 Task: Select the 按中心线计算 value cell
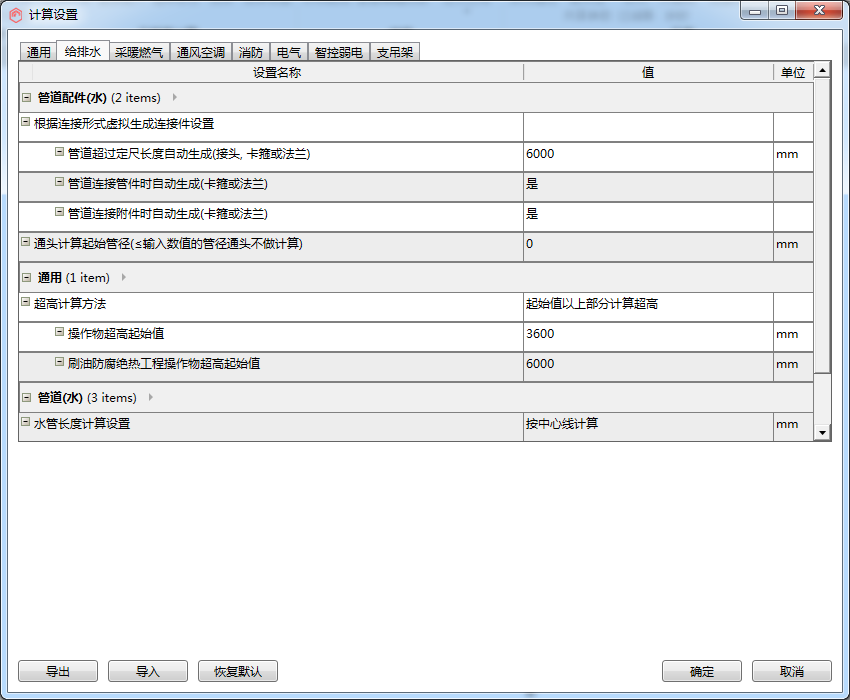click(648, 427)
